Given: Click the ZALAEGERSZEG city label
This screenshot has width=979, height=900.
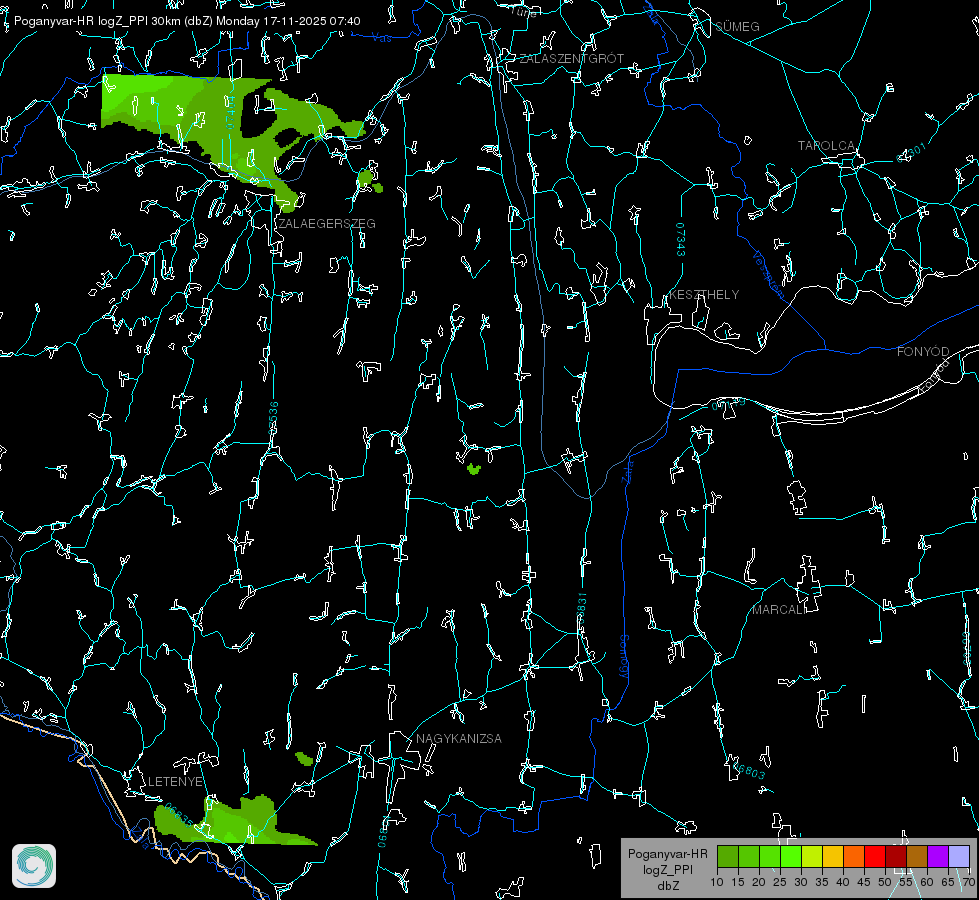Looking at the screenshot, I should coord(327,224).
